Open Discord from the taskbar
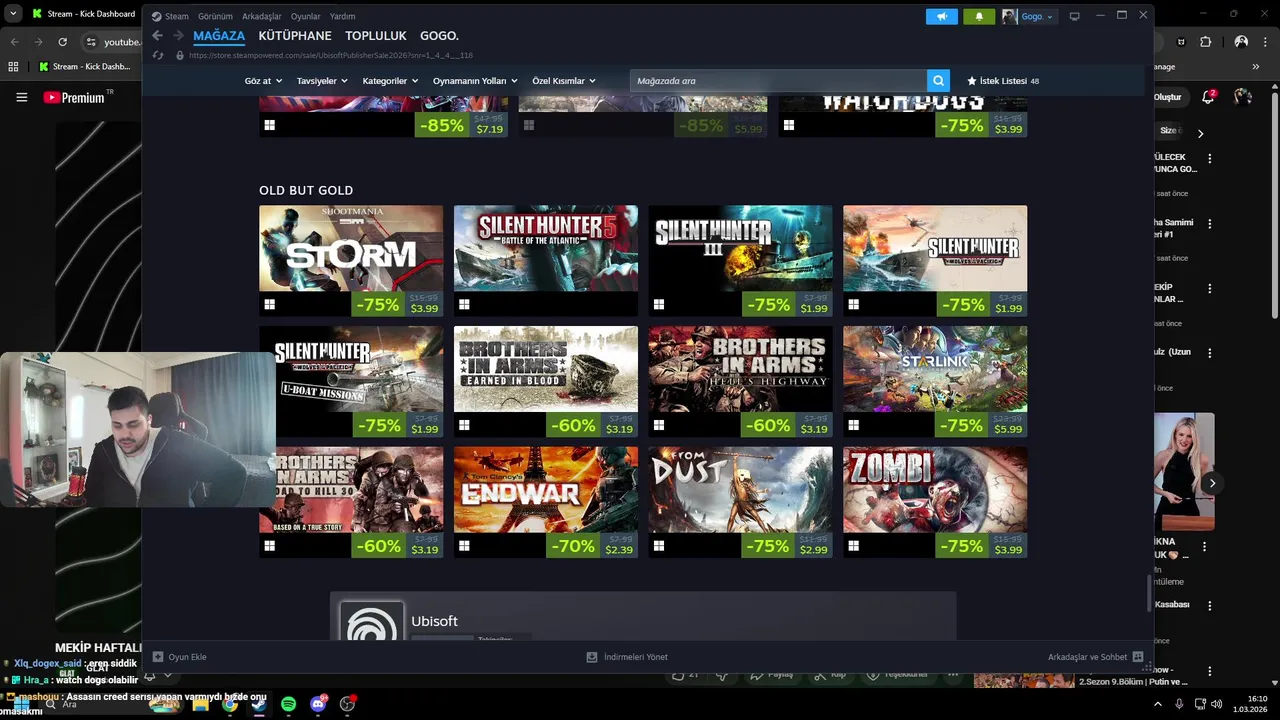1280x720 pixels. coord(318,704)
